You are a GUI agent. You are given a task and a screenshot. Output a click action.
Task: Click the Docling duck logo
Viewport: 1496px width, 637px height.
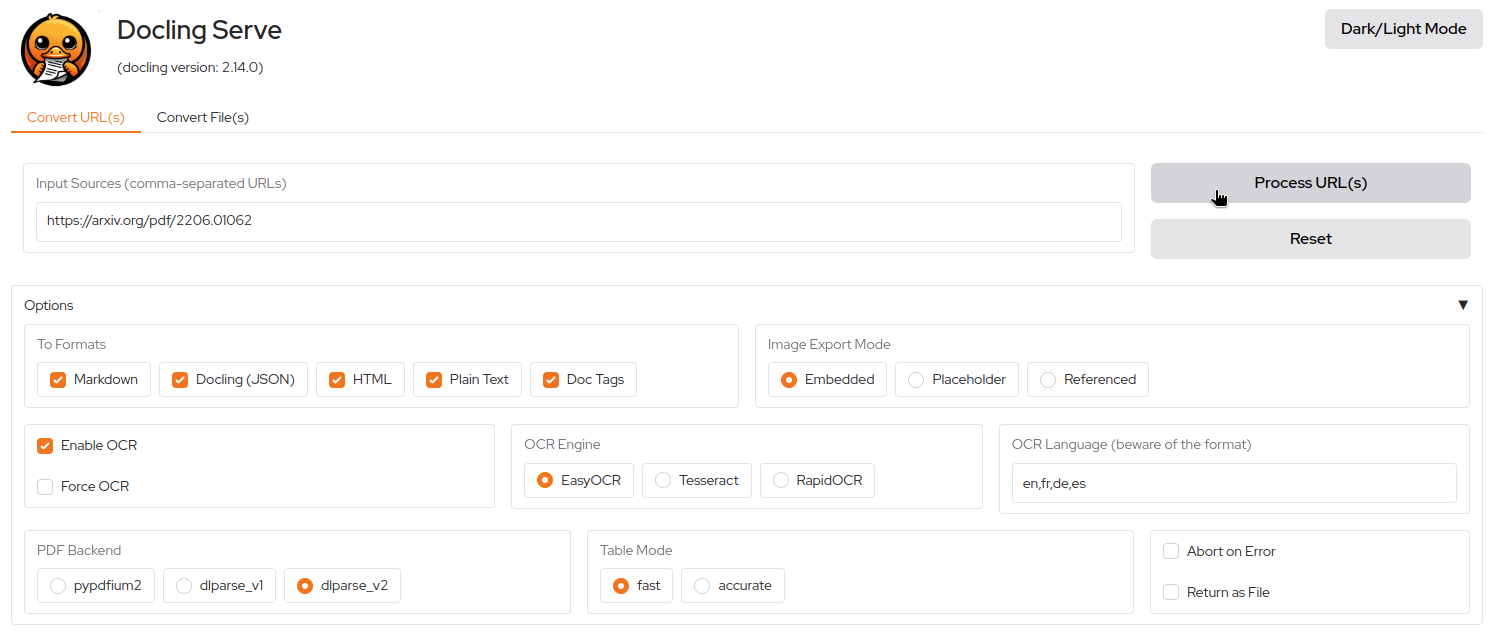point(55,48)
